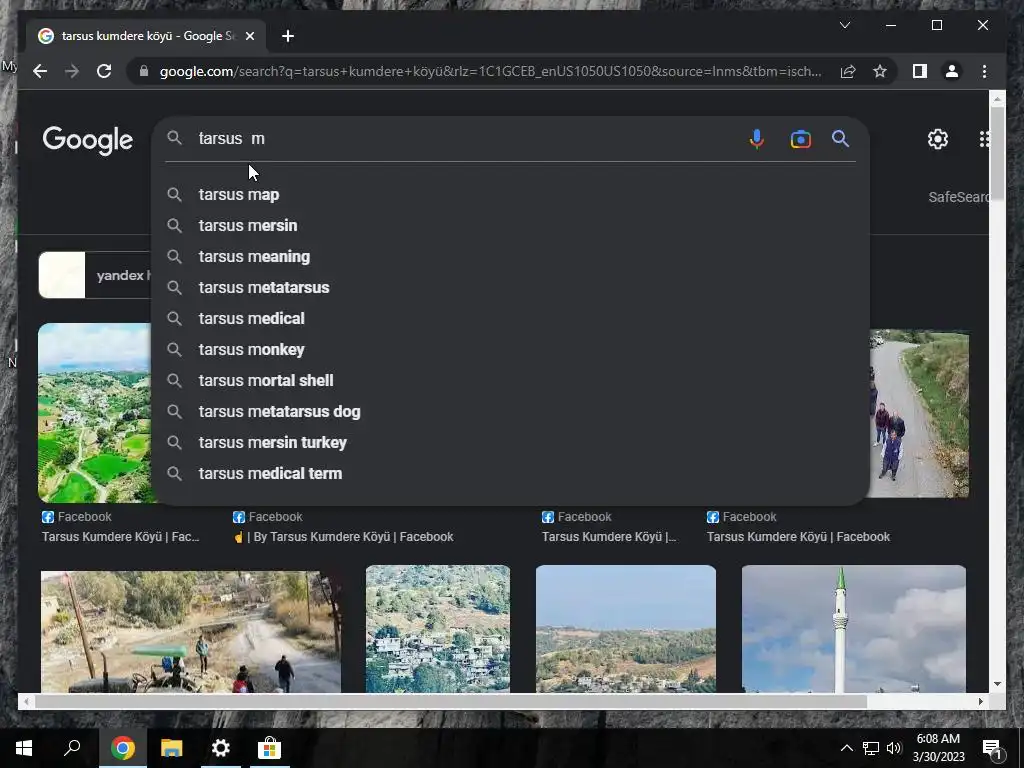The height and width of the screenshot is (768, 1024).
Task: Choose suggestion 'tarsus mersin'
Action: (x=248, y=225)
